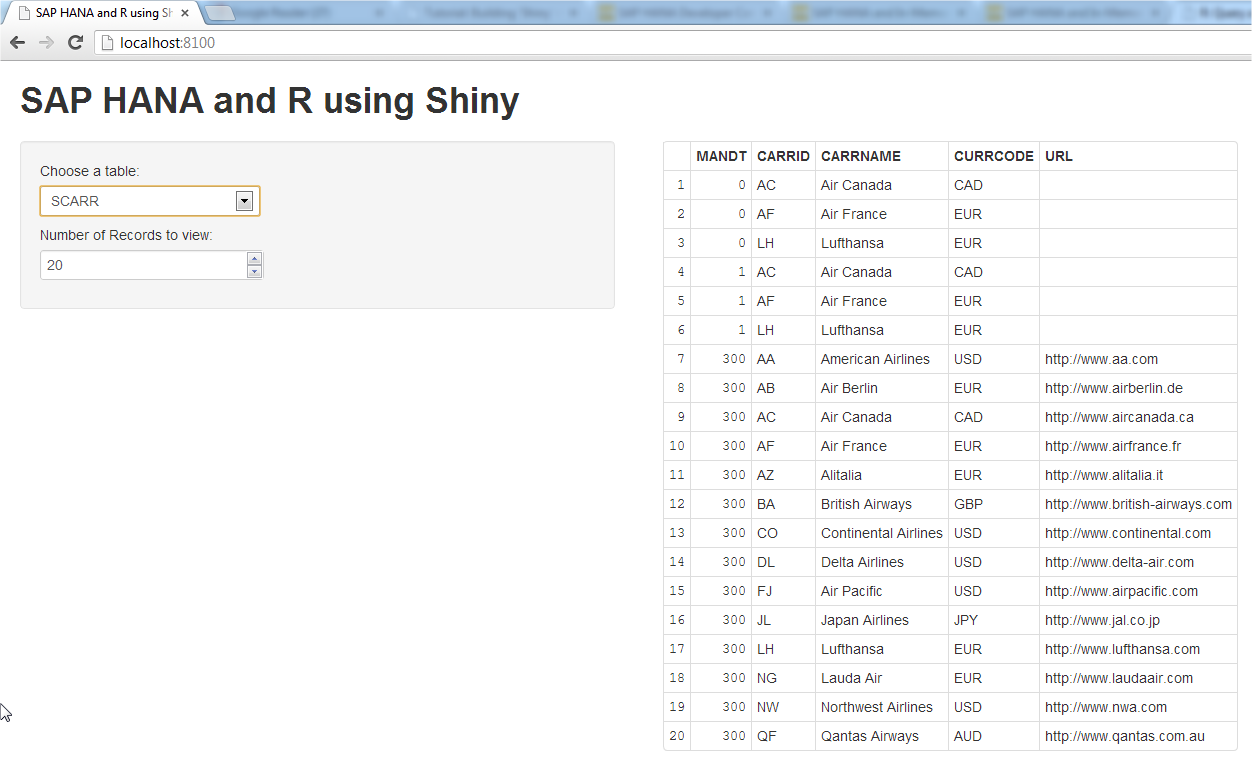Select the http://www.airfrance.fr URL cell
Viewport: 1252px width, 766px height.
coord(1138,446)
